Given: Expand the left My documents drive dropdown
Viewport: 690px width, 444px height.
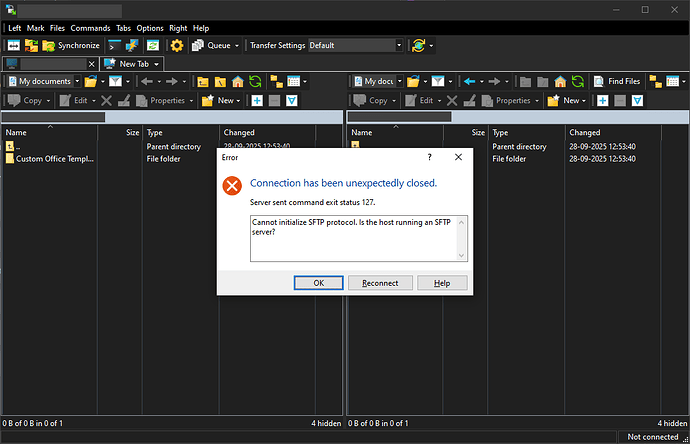Looking at the screenshot, I should (75, 81).
